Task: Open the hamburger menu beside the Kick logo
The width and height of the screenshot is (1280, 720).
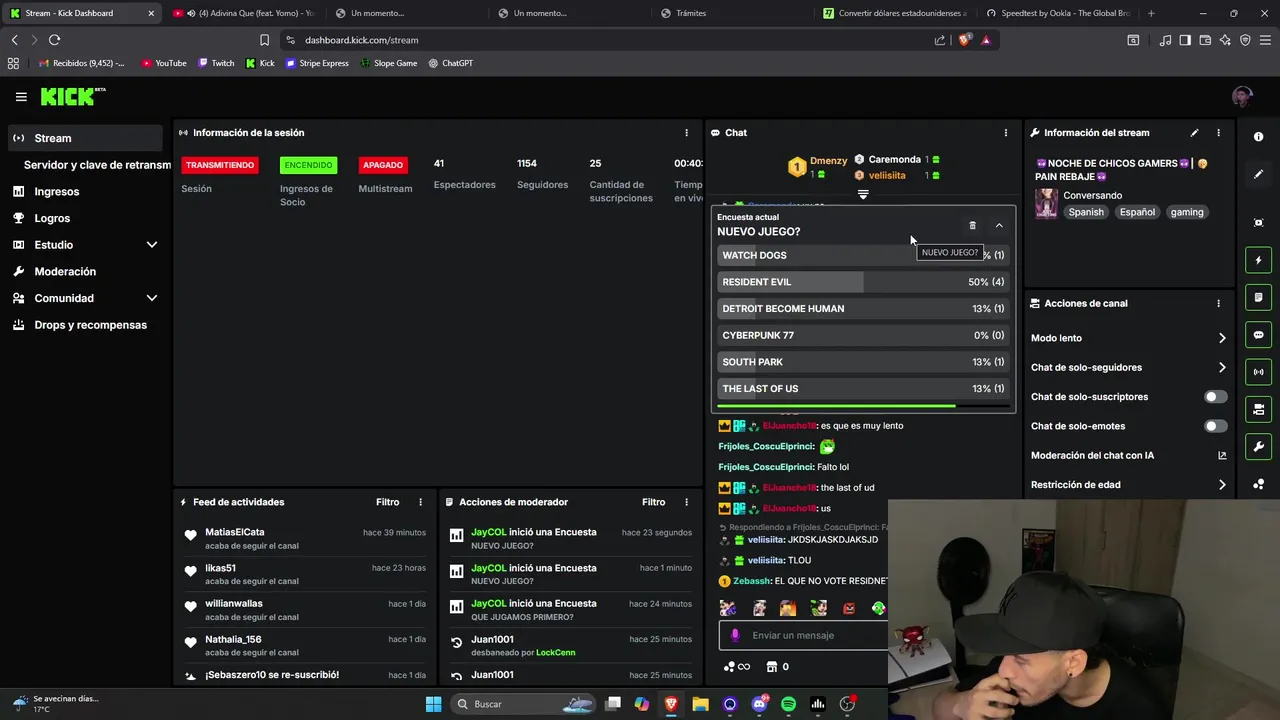Action: [21, 97]
